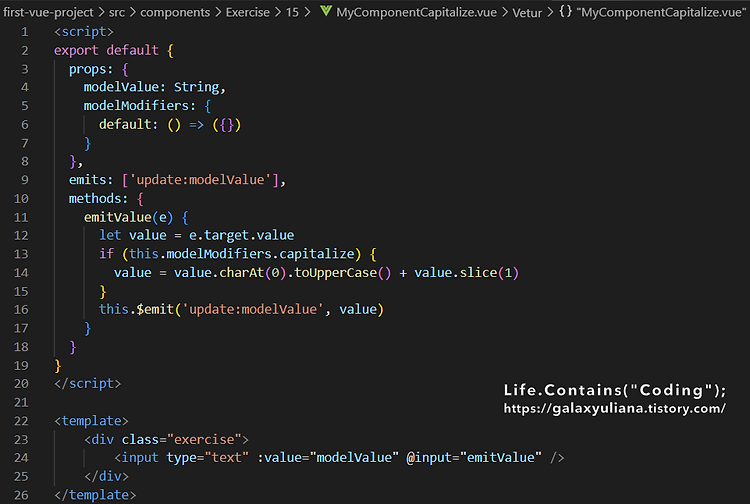Click the curly braces symbol icon
Image resolution: width=750 pixels, height=504 pixels.
pos(565,11)
